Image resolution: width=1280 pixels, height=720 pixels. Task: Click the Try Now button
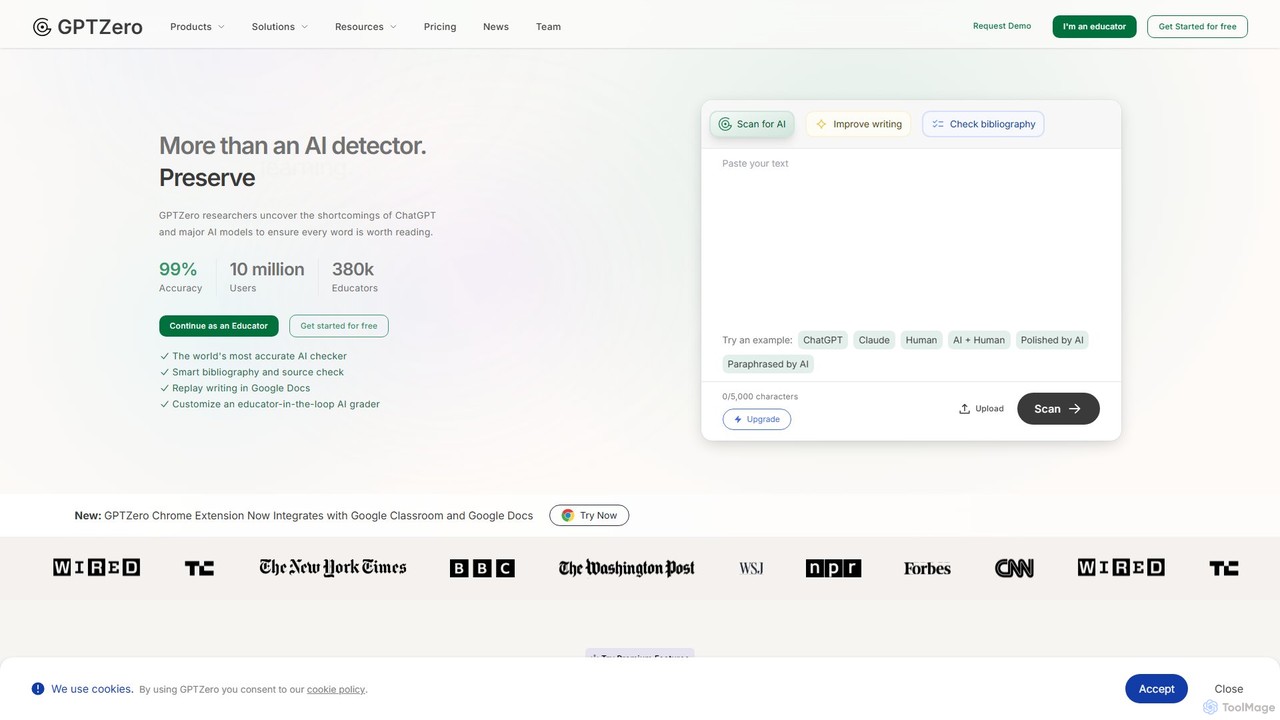point(589,516)
